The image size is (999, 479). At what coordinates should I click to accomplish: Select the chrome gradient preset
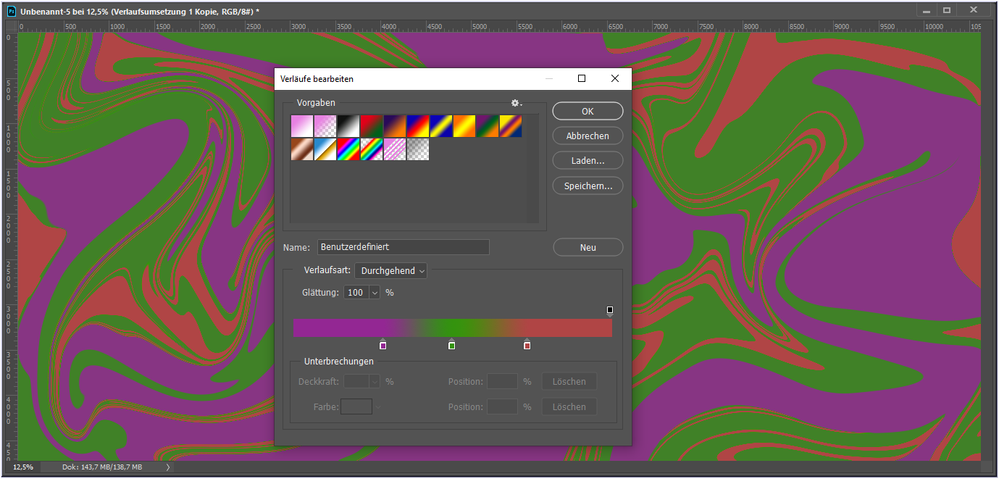pyautogui.click(x=325, y=150)
